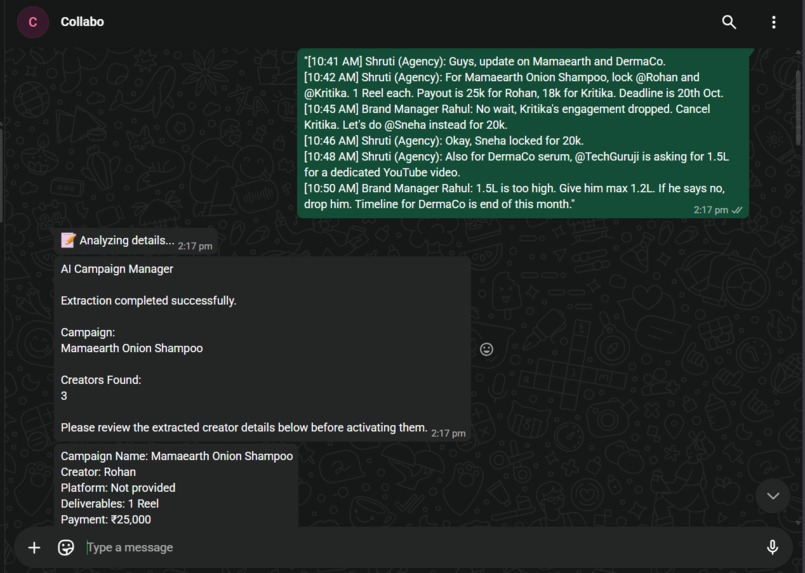
Task: Click 'Mamaearth Onion Shampoo' under Campaign
Action: click(x=132, y=348)
